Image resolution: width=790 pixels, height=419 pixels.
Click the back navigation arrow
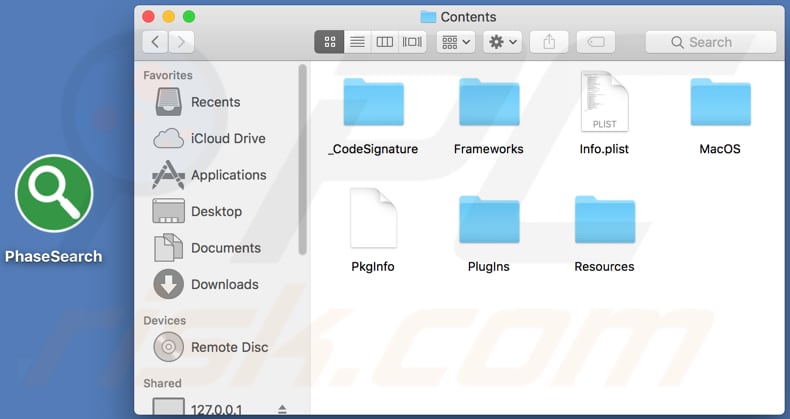155,42
